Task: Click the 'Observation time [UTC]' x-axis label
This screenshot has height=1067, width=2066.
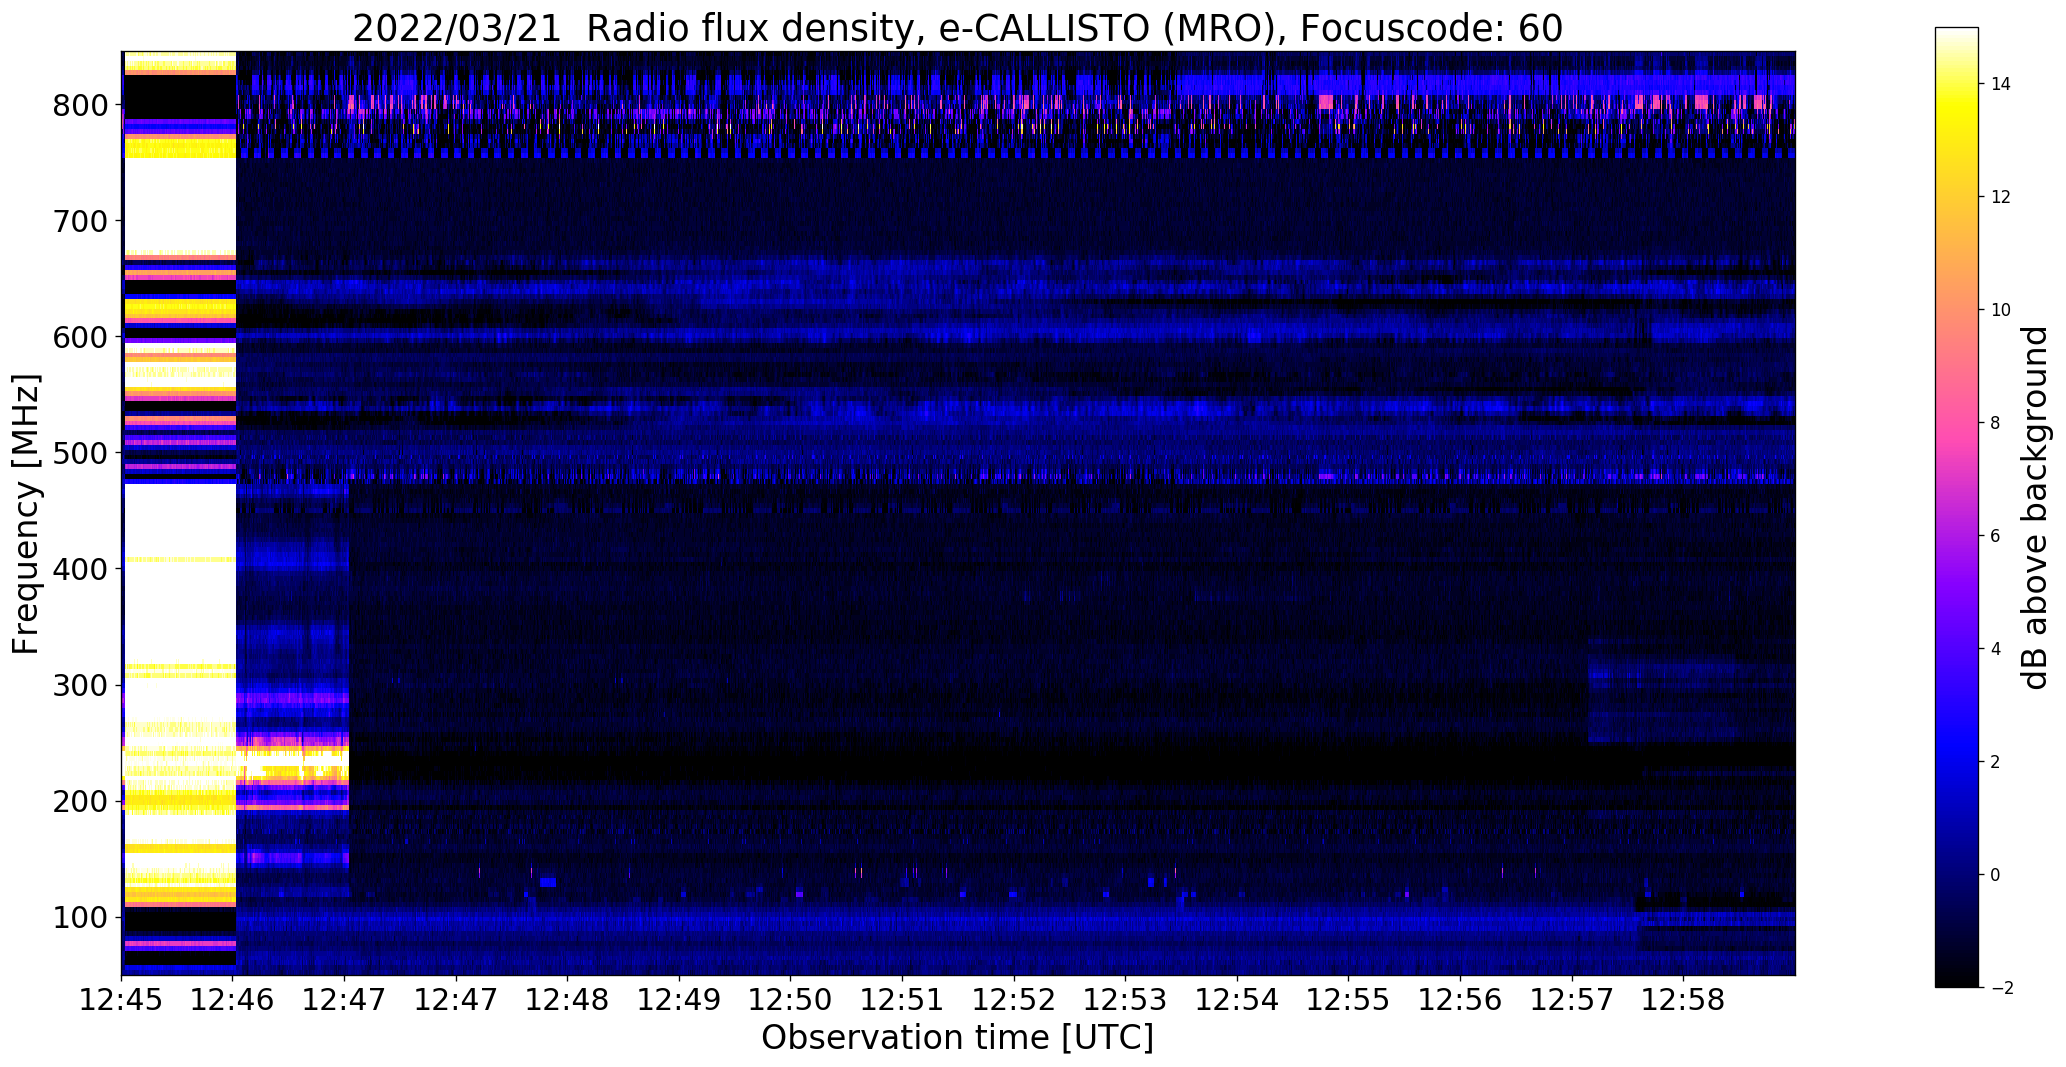Action: click(x=957, y=1038)
